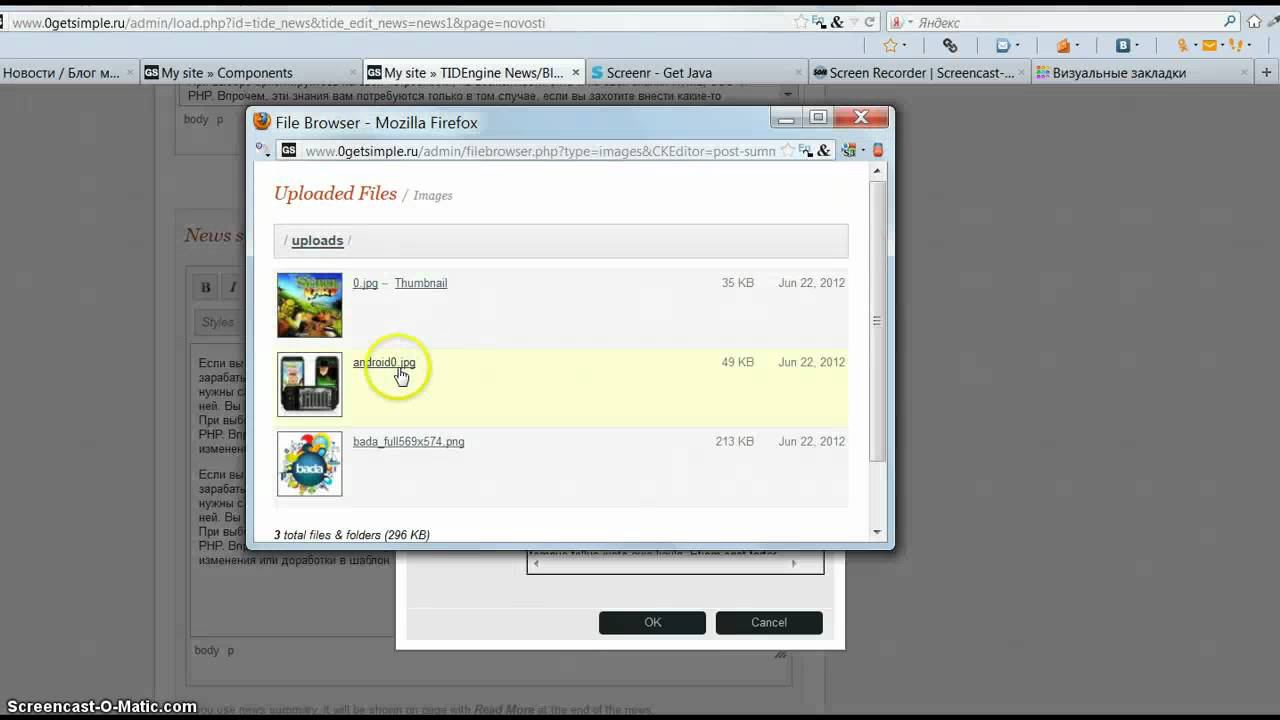Screen dimensions: 1280x720
Task: Click the 'Uploaded Files' heading
Action: 336,194
